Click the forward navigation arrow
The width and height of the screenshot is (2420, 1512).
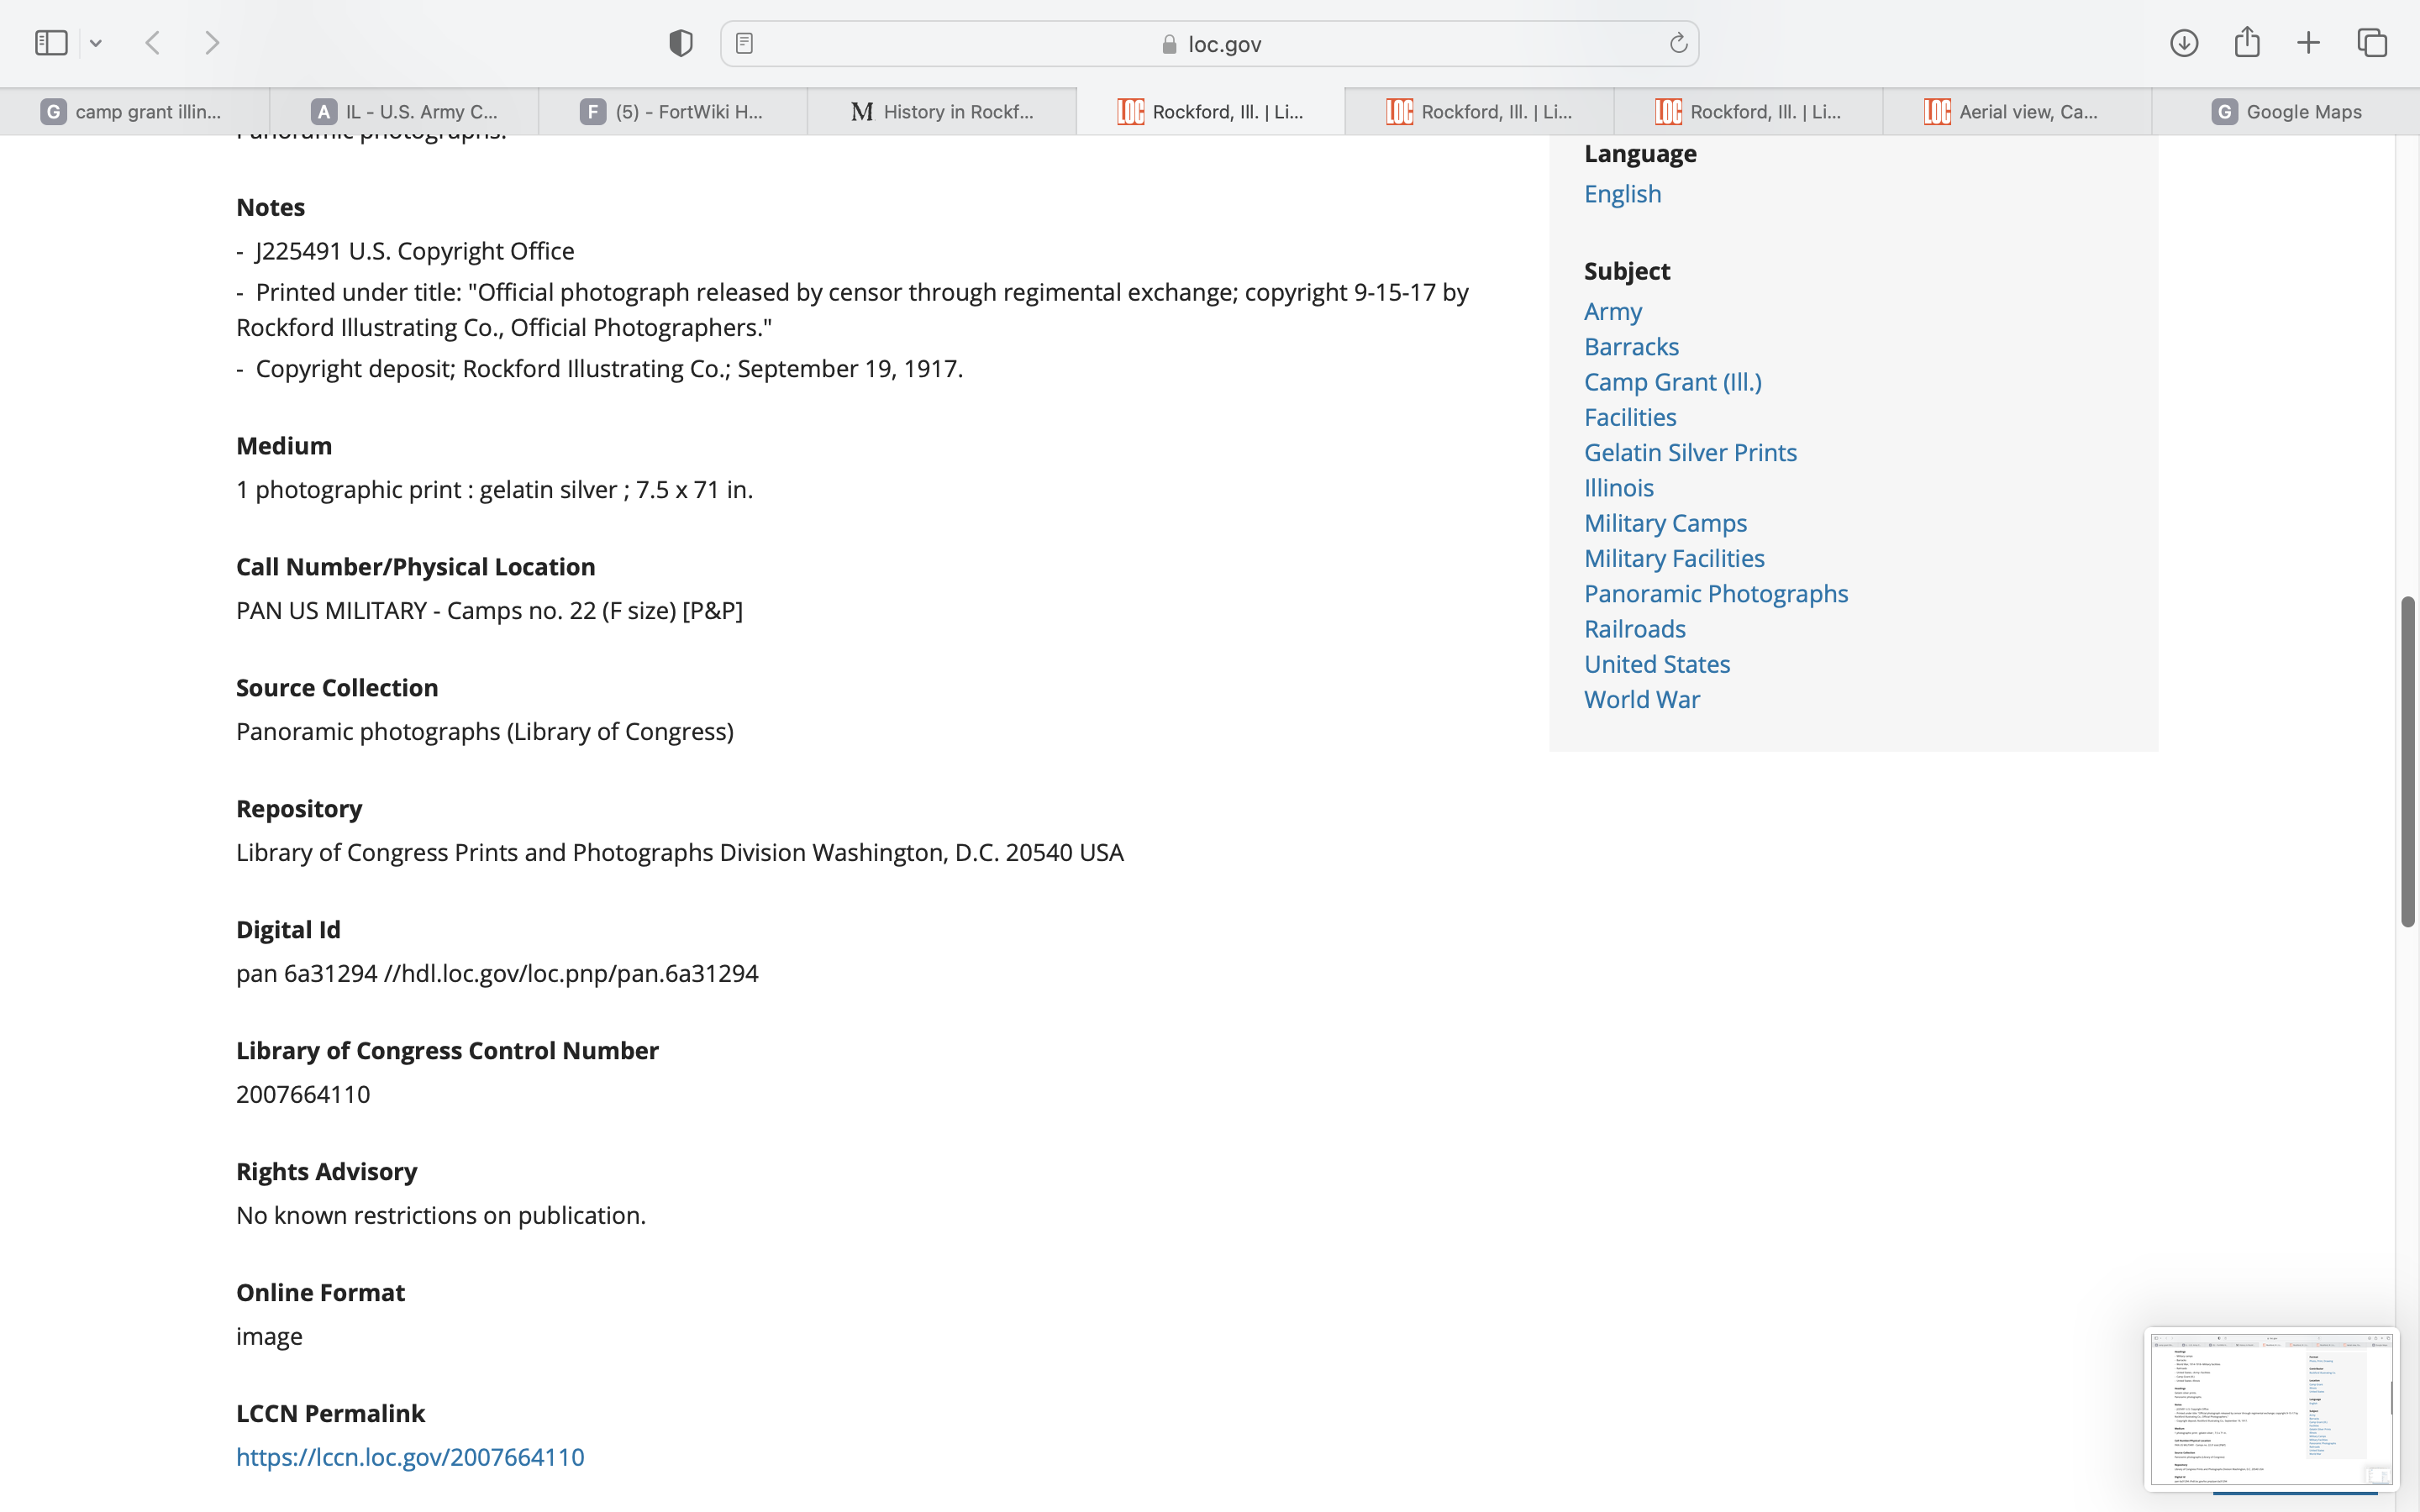(x=212, y=43)
